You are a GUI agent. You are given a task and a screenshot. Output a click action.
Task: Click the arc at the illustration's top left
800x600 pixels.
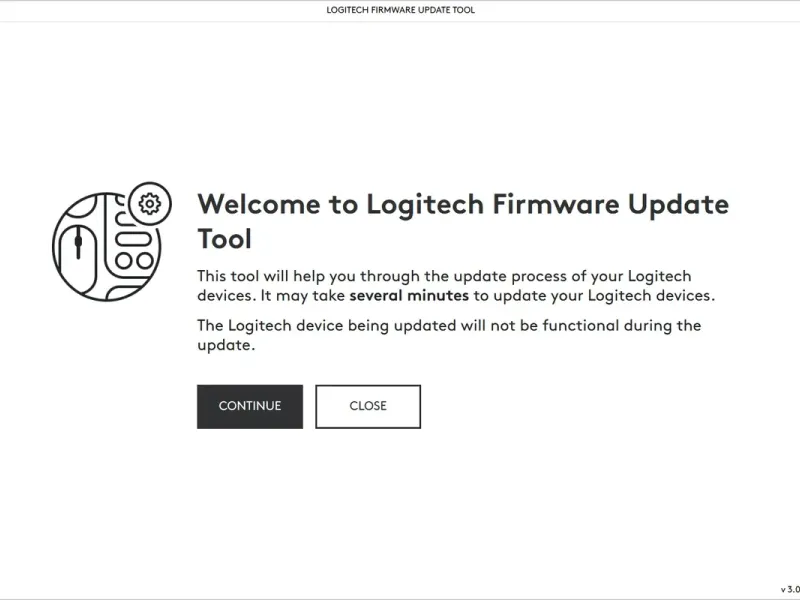coord(82,209)
